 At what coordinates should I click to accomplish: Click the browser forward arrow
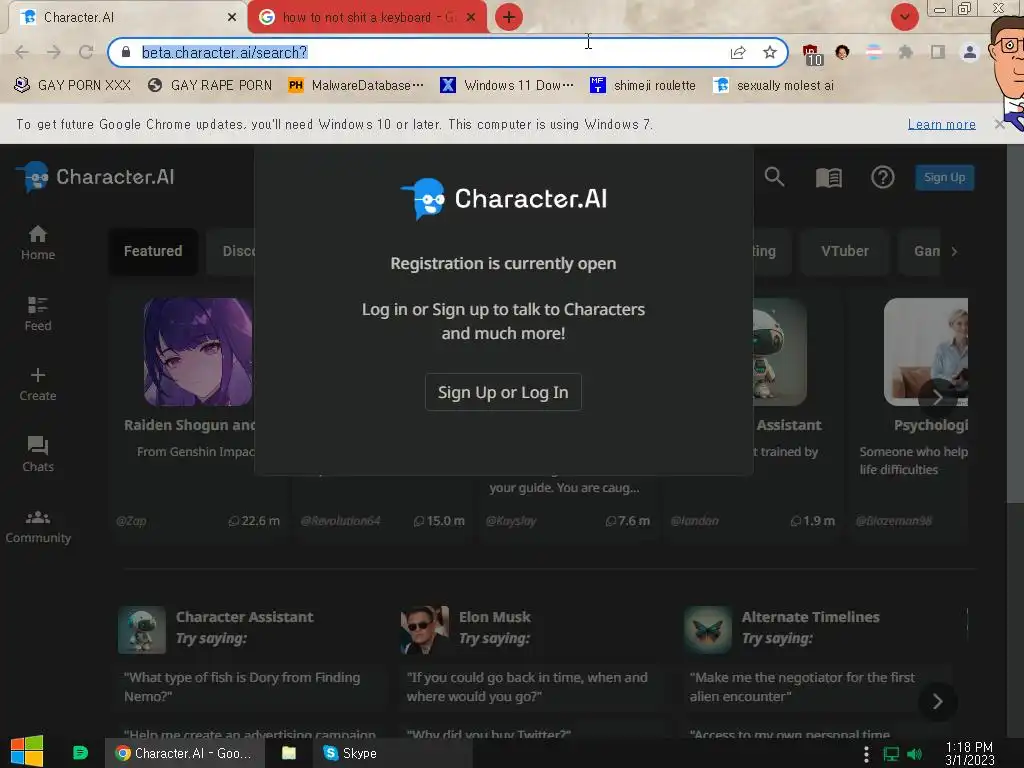[x=54, y=52]
